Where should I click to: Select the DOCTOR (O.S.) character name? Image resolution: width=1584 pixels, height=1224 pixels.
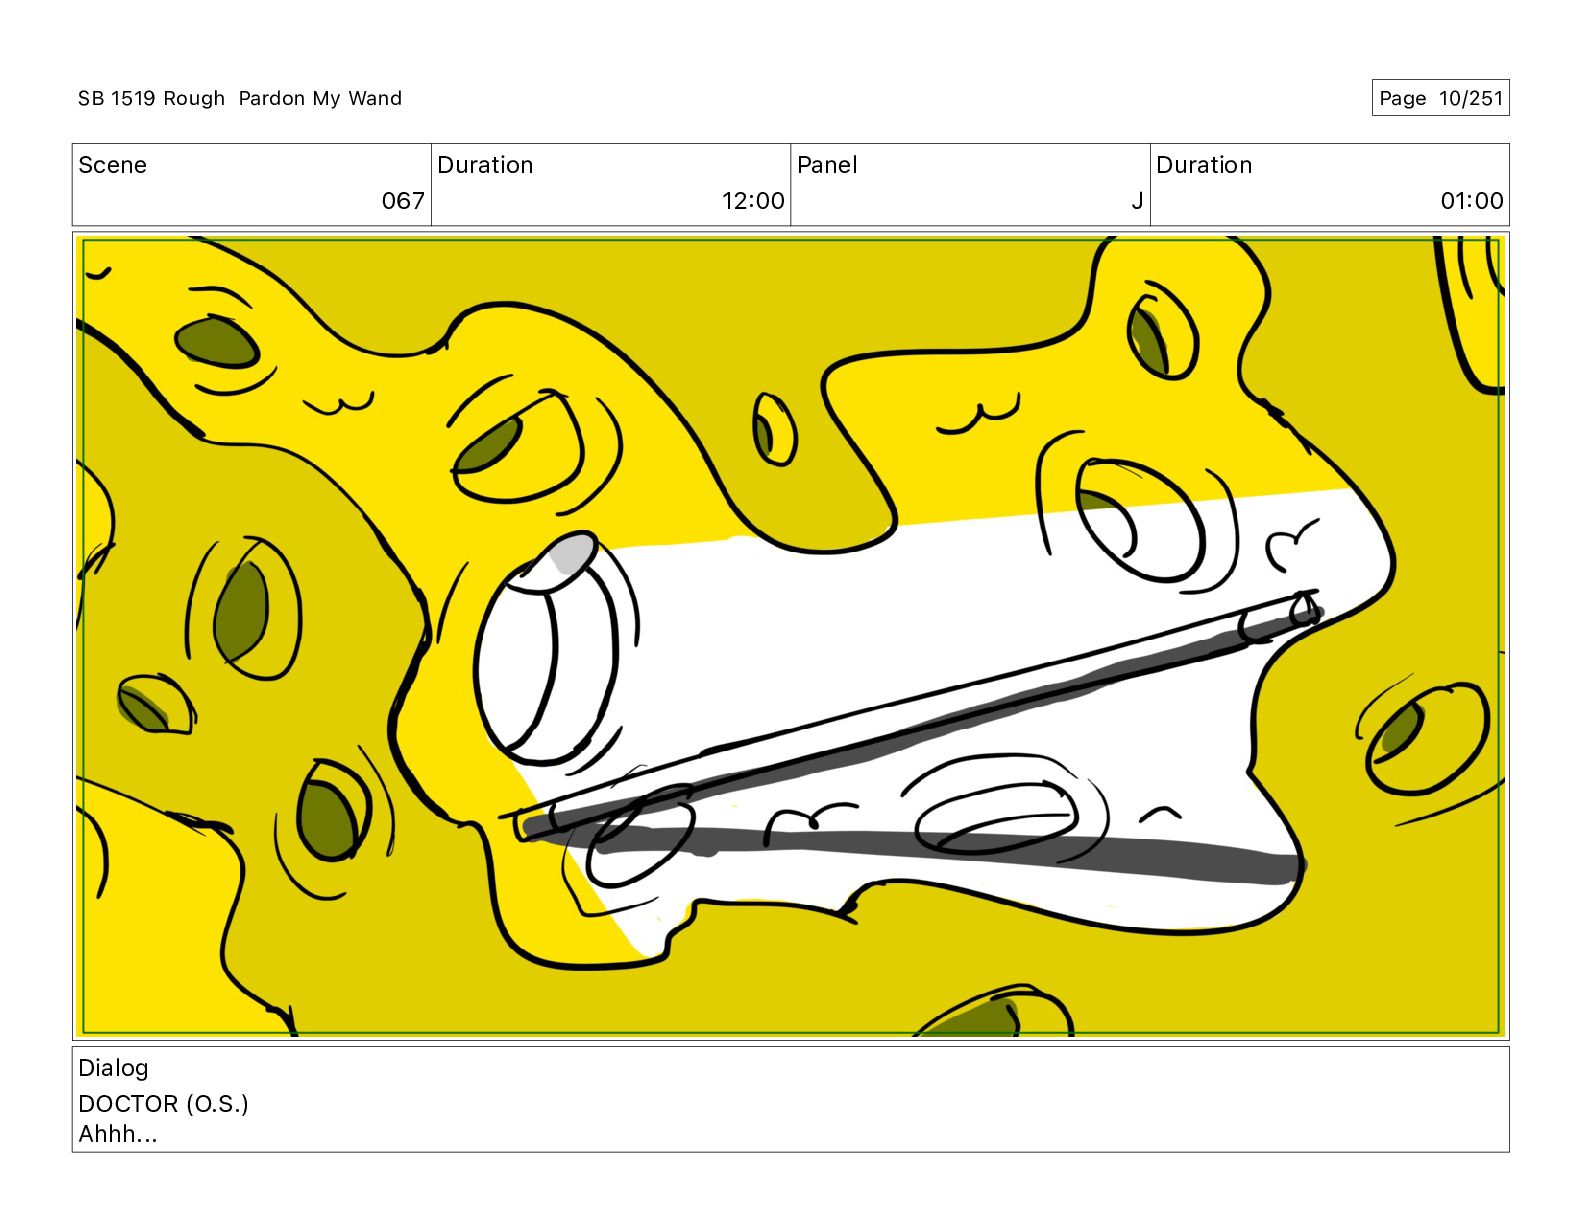point(163,1104)
